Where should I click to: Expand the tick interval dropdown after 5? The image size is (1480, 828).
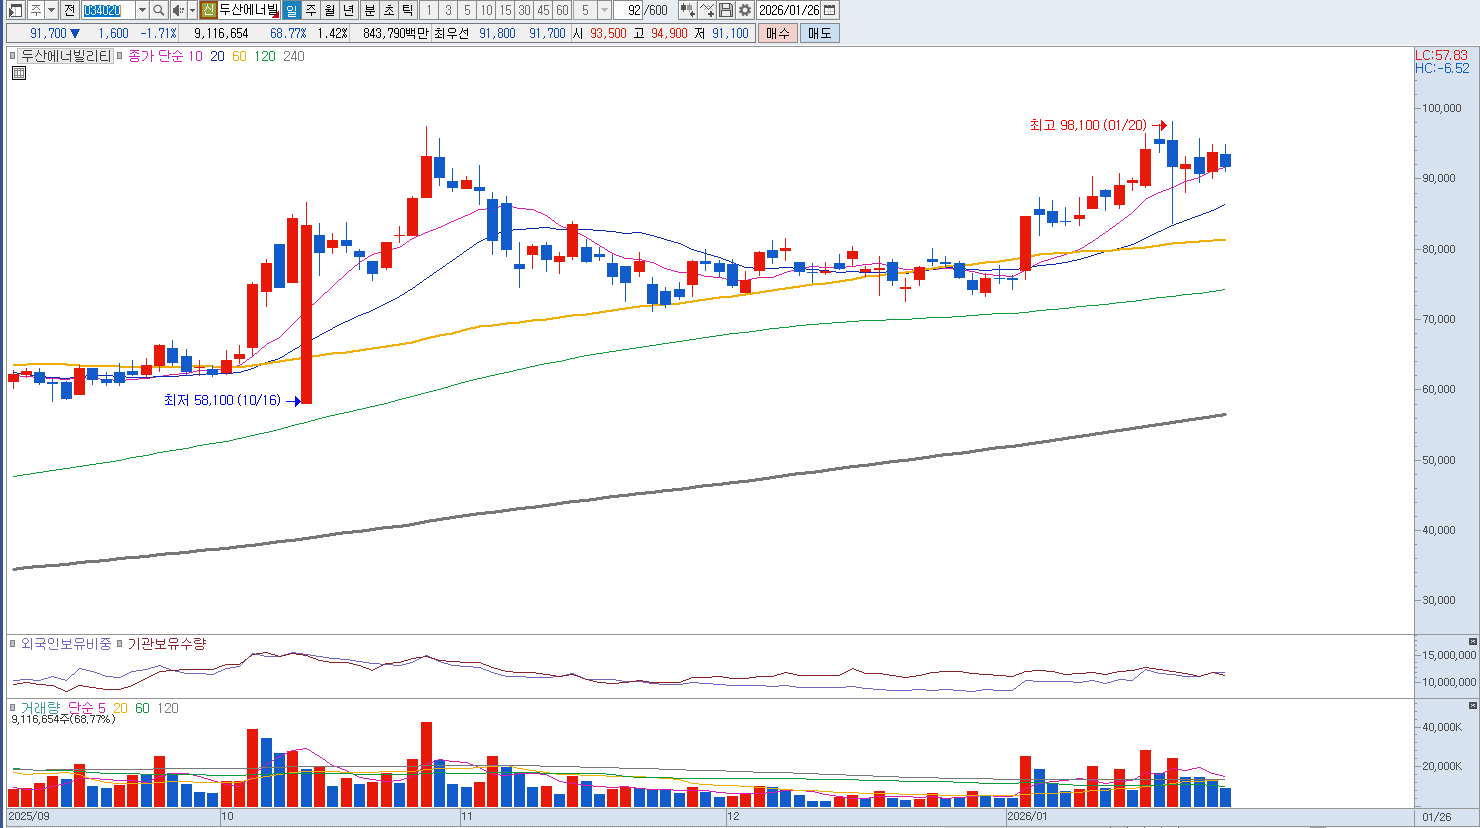pyautogui.click(x=604, y=10)
